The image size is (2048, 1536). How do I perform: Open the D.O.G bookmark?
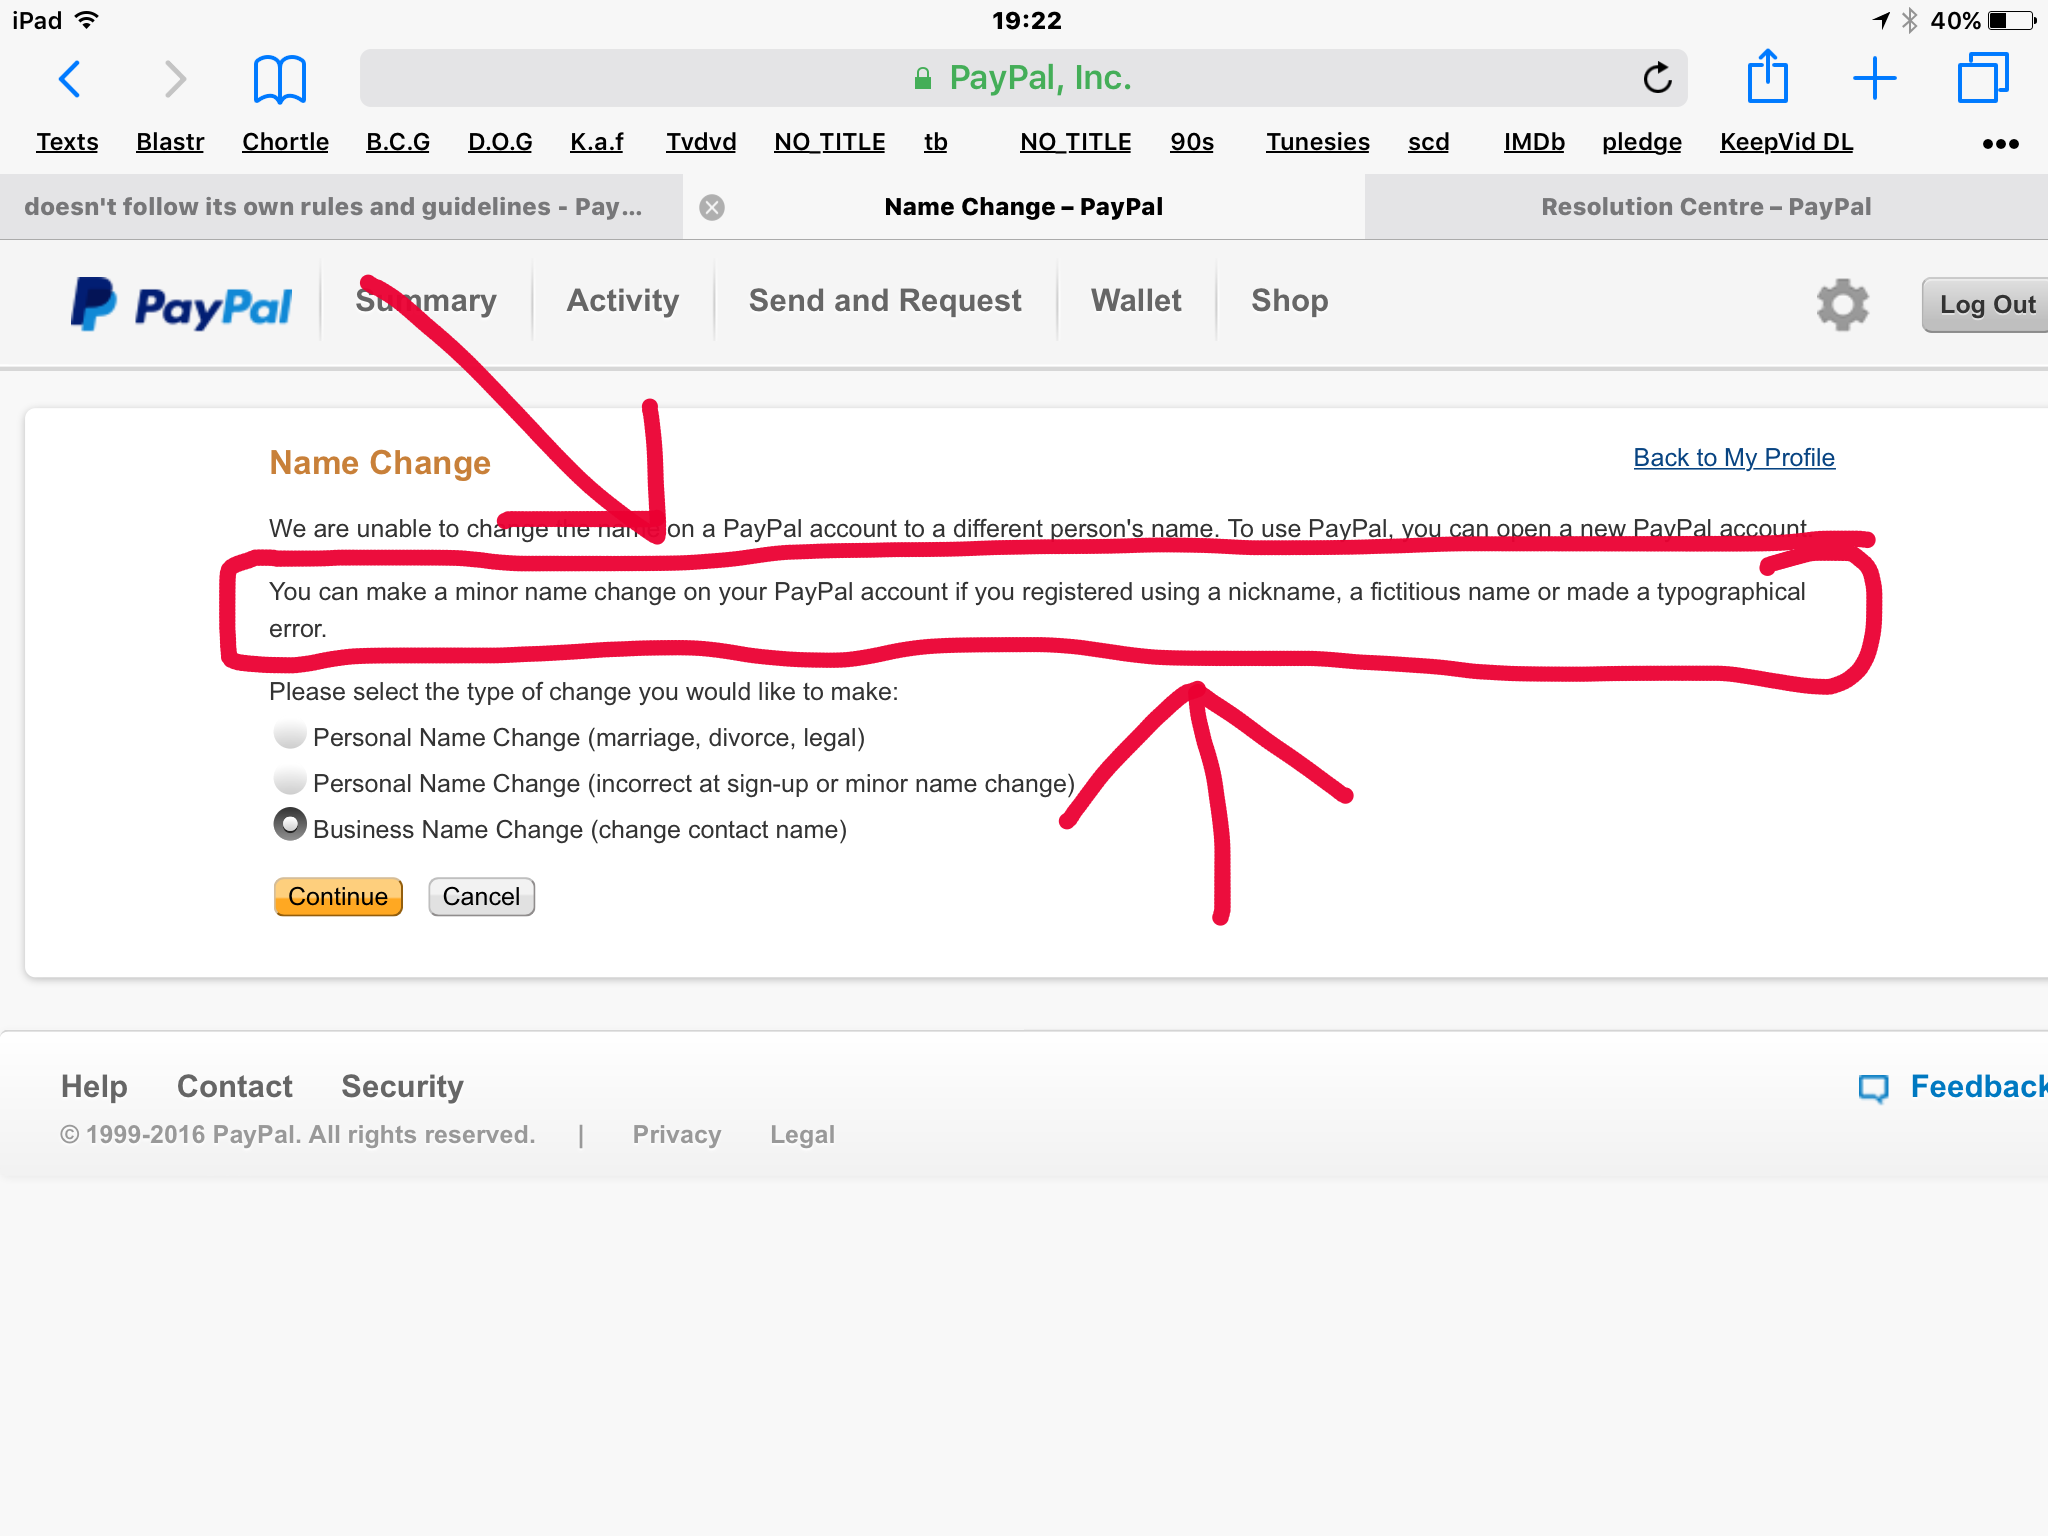tap(500, 143)
